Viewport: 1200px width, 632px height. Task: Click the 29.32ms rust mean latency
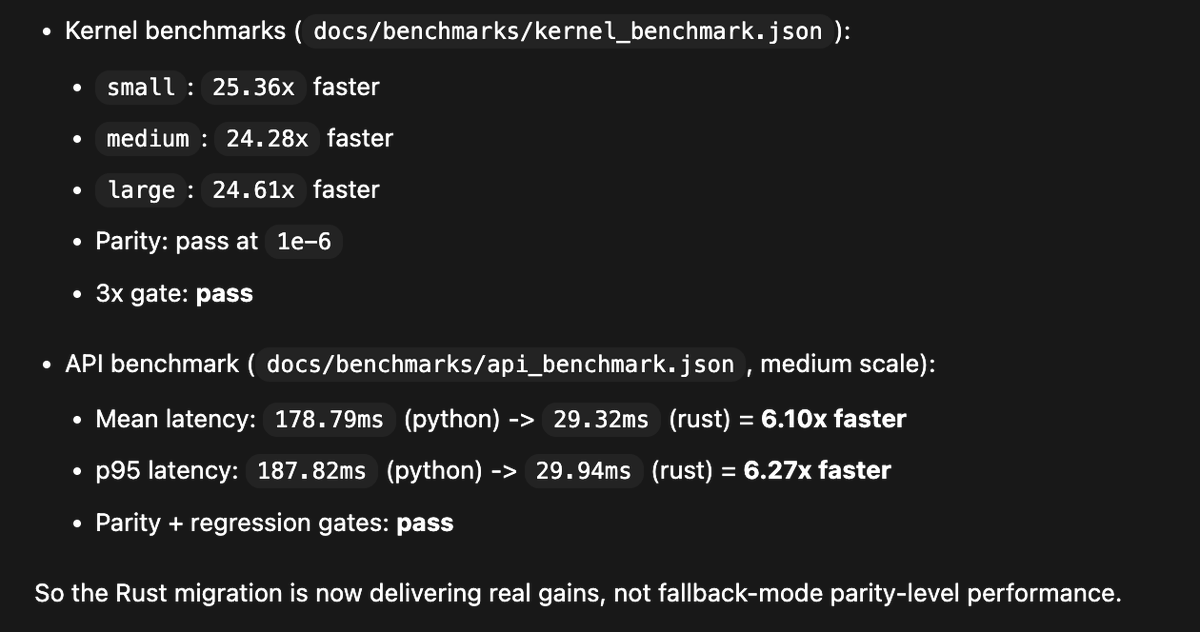[x=601, y=419]
